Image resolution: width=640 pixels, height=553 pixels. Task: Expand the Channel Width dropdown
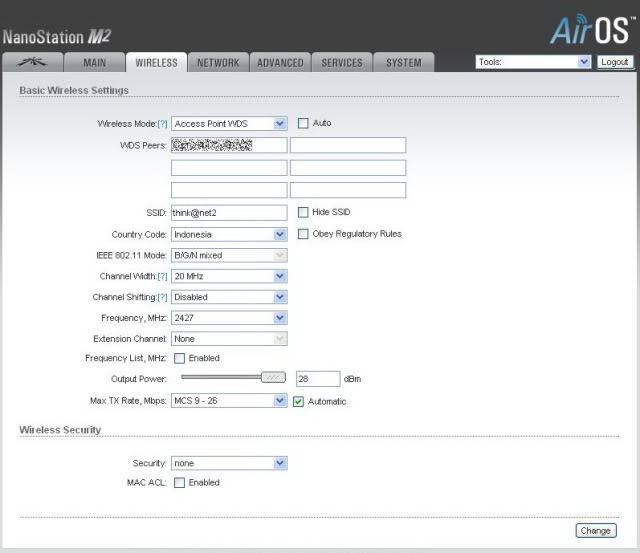(x=229, y=276)
